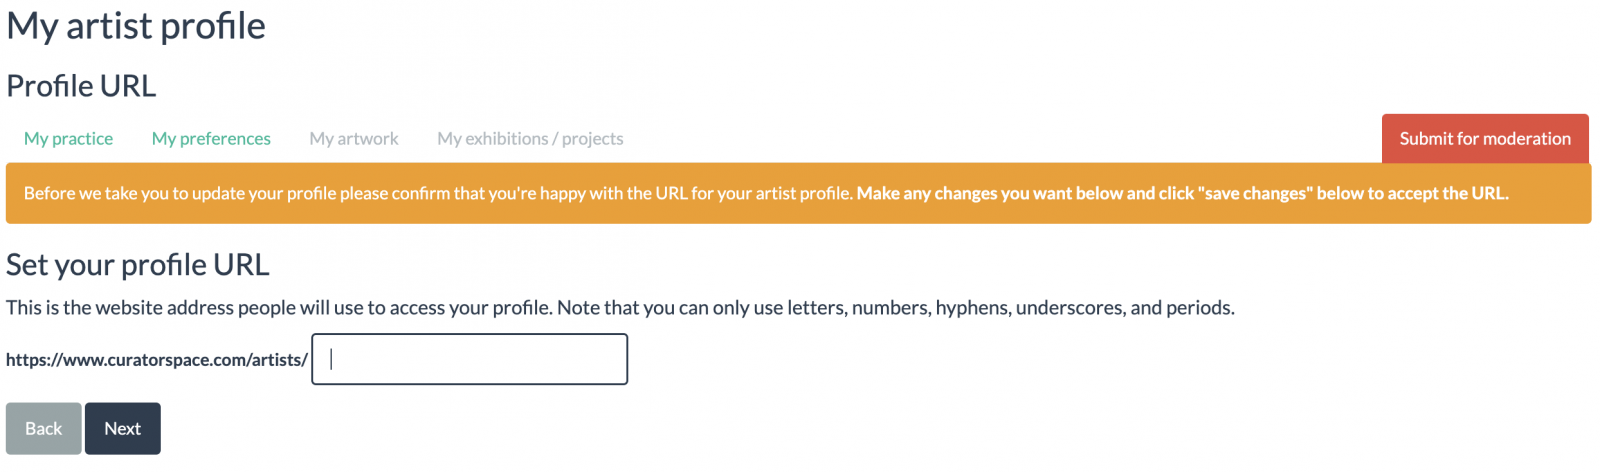
Task: Go to My exhibitions / projects tab
Action: coord(530,139)
